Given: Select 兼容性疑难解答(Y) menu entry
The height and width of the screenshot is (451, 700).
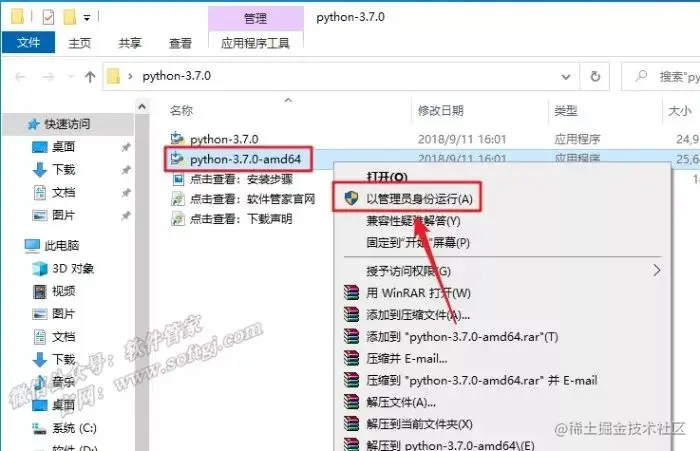Looking at the screenshot, I should [413, 221].
